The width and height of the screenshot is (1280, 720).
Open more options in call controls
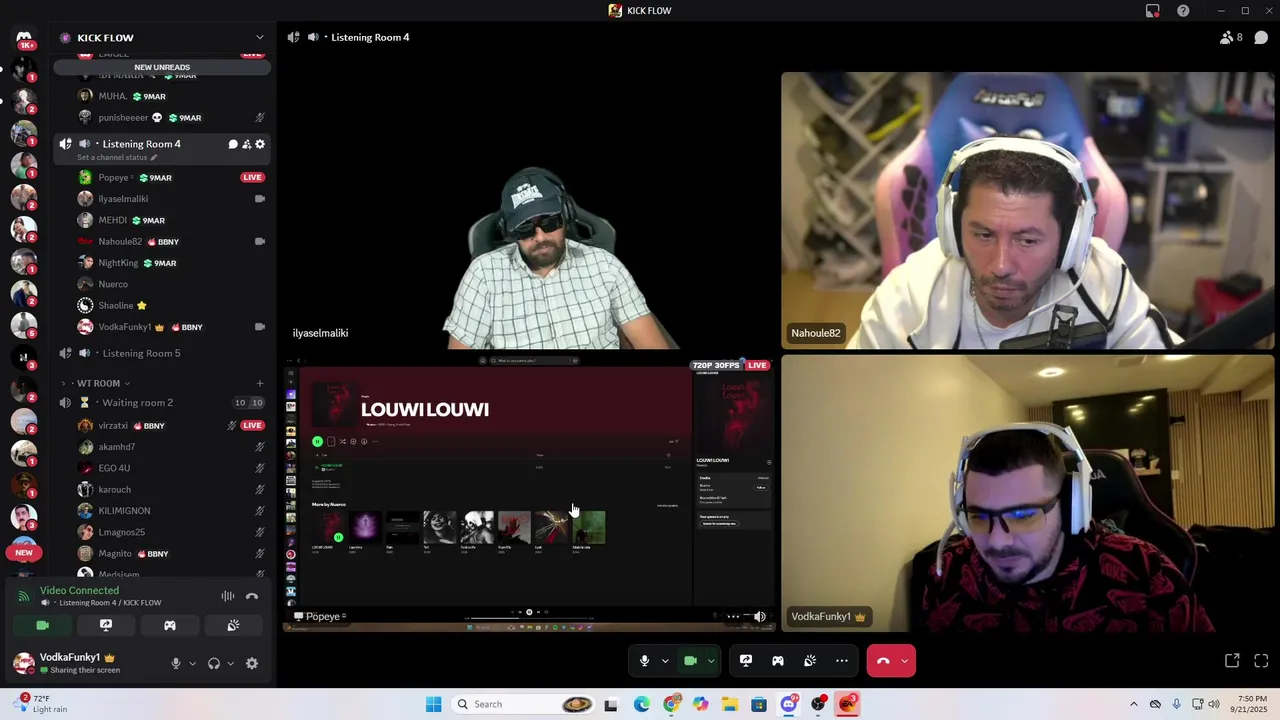pos(842,660)
